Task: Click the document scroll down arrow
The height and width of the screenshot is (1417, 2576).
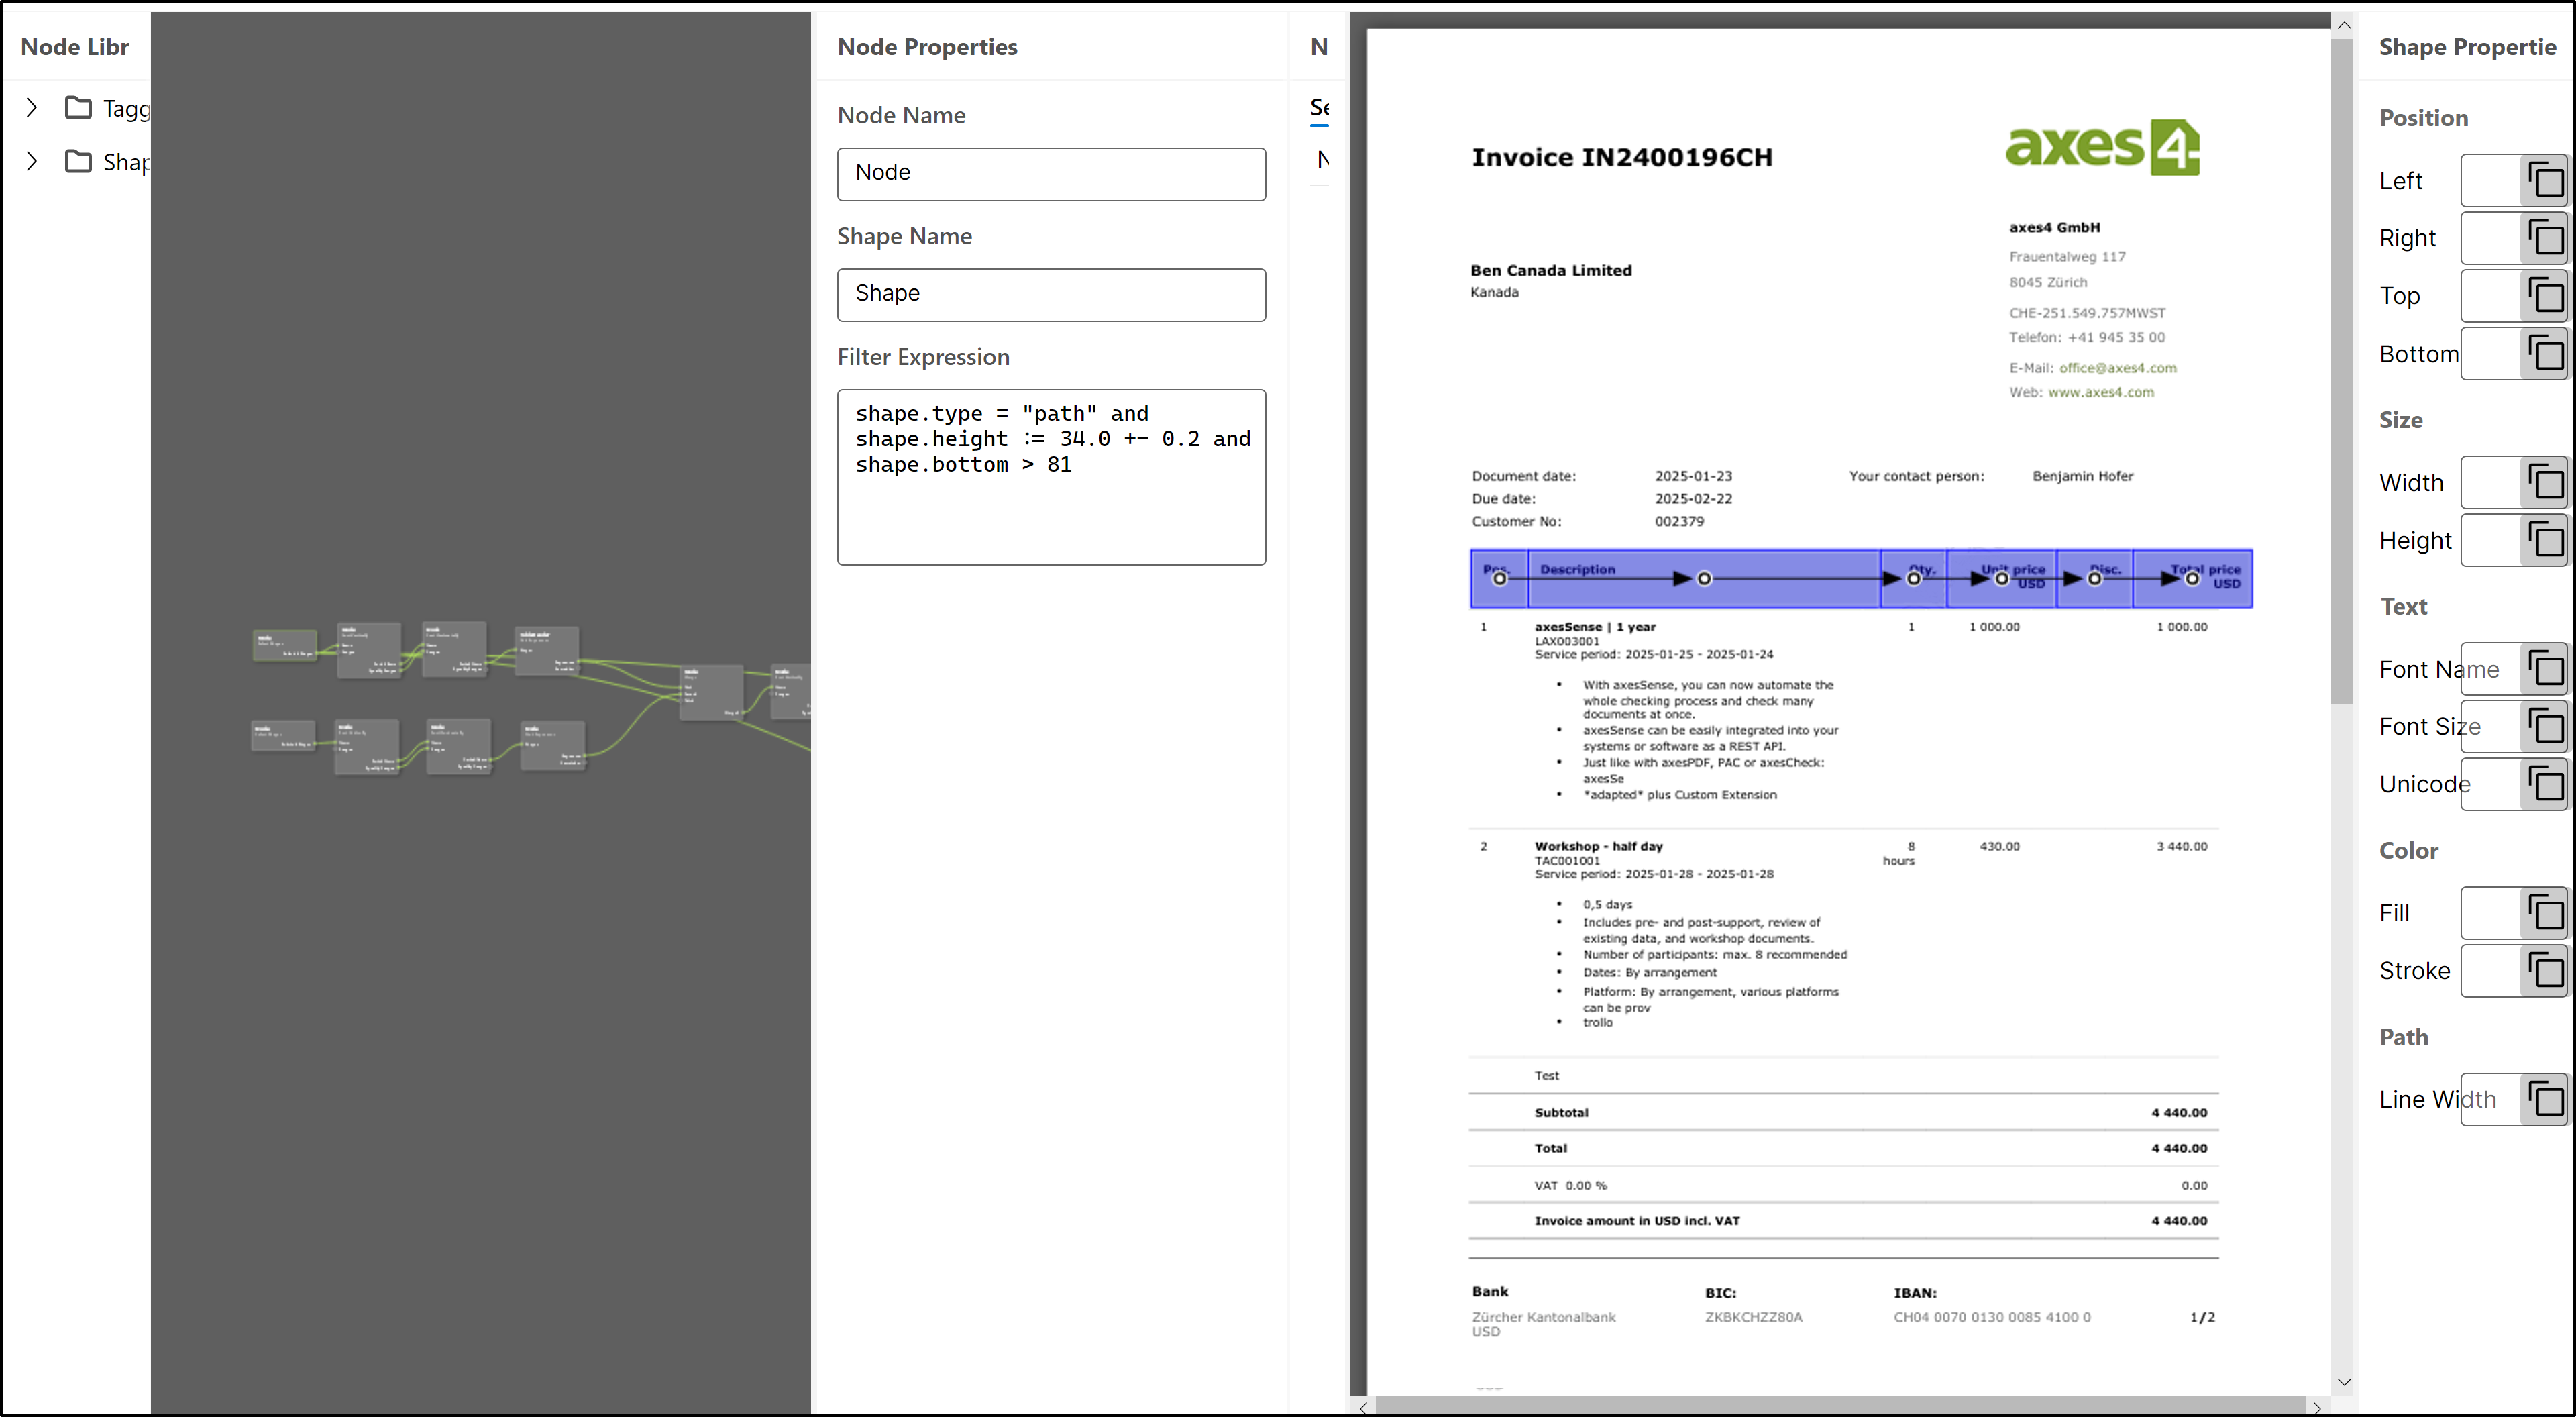Action: click(x=2343, y=1382)
